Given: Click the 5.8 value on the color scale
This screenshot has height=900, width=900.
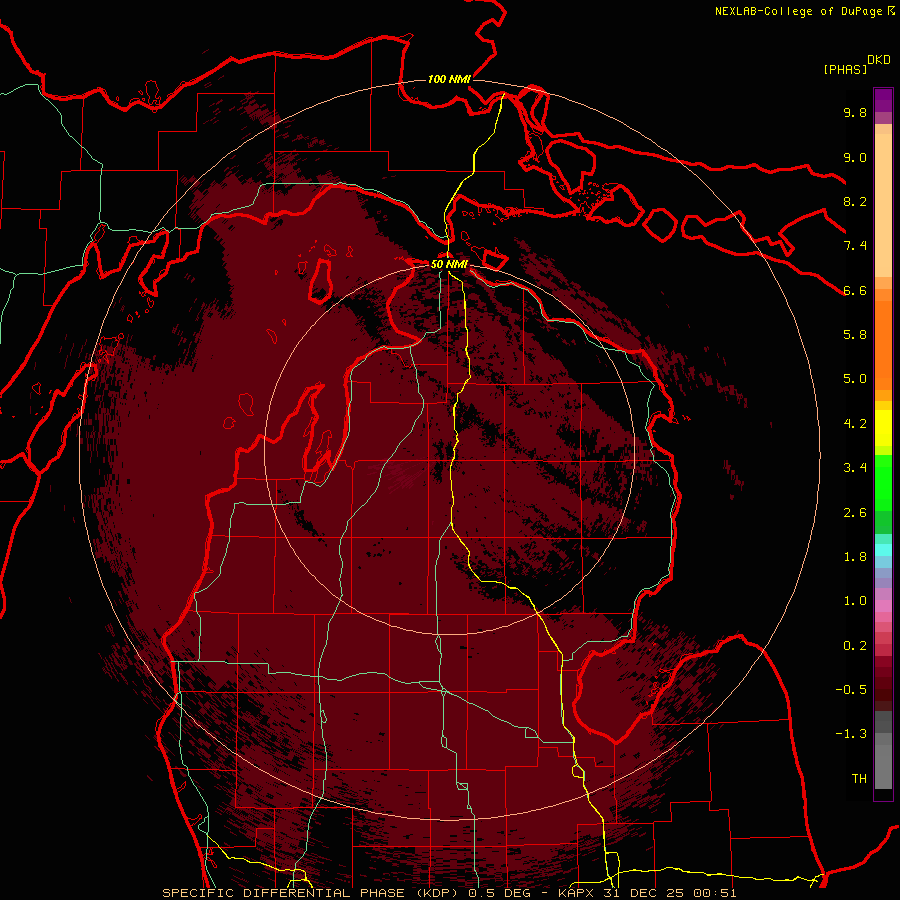Looking at the screenshot, I should point(855,335).
